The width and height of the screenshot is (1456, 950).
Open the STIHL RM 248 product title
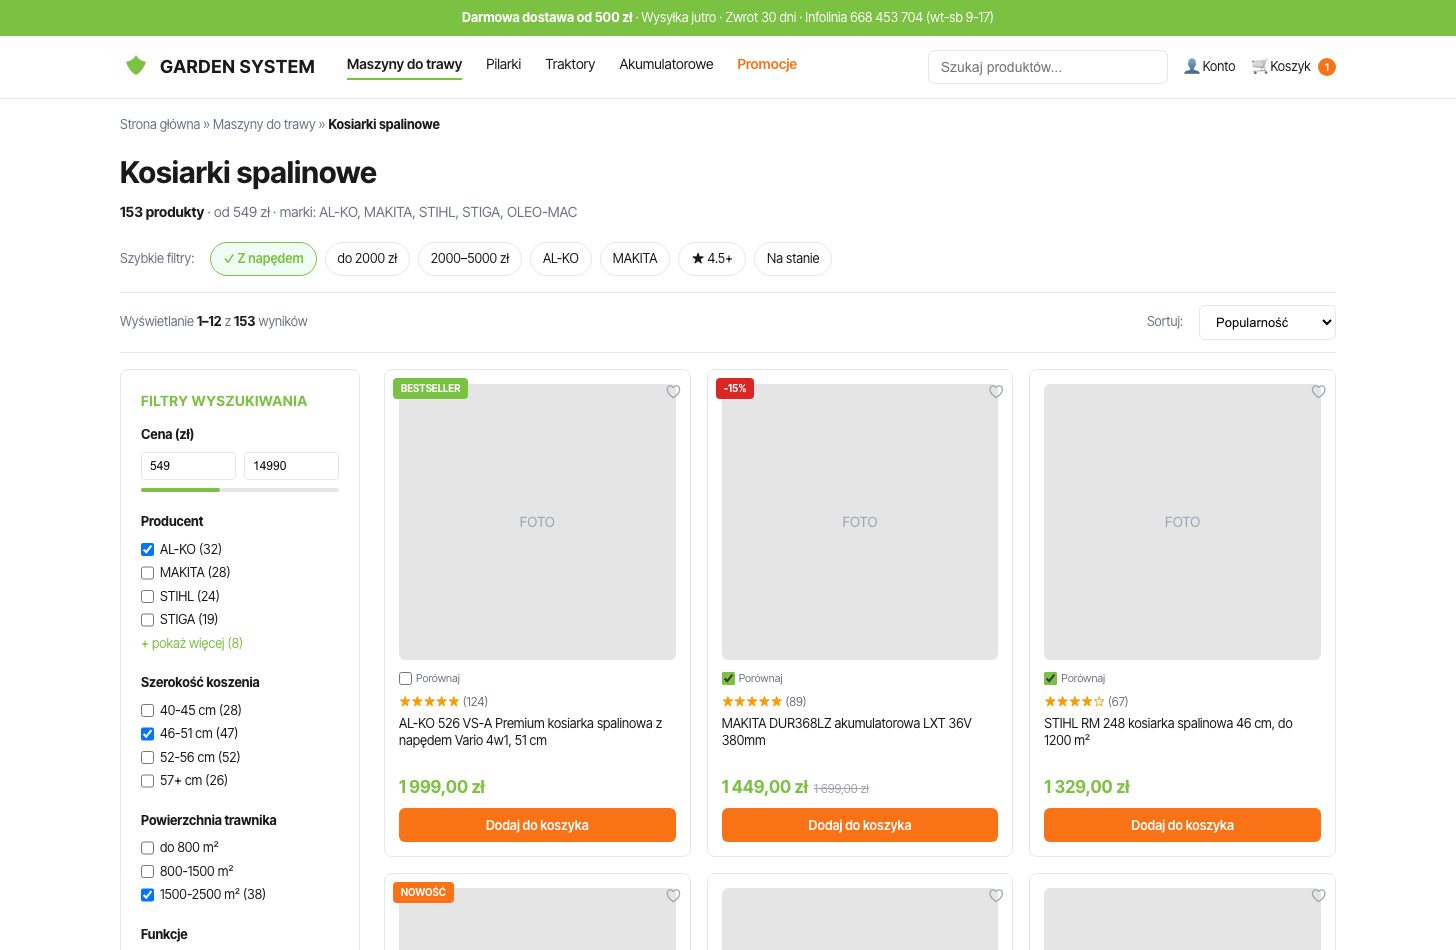tap(1168, 732)
